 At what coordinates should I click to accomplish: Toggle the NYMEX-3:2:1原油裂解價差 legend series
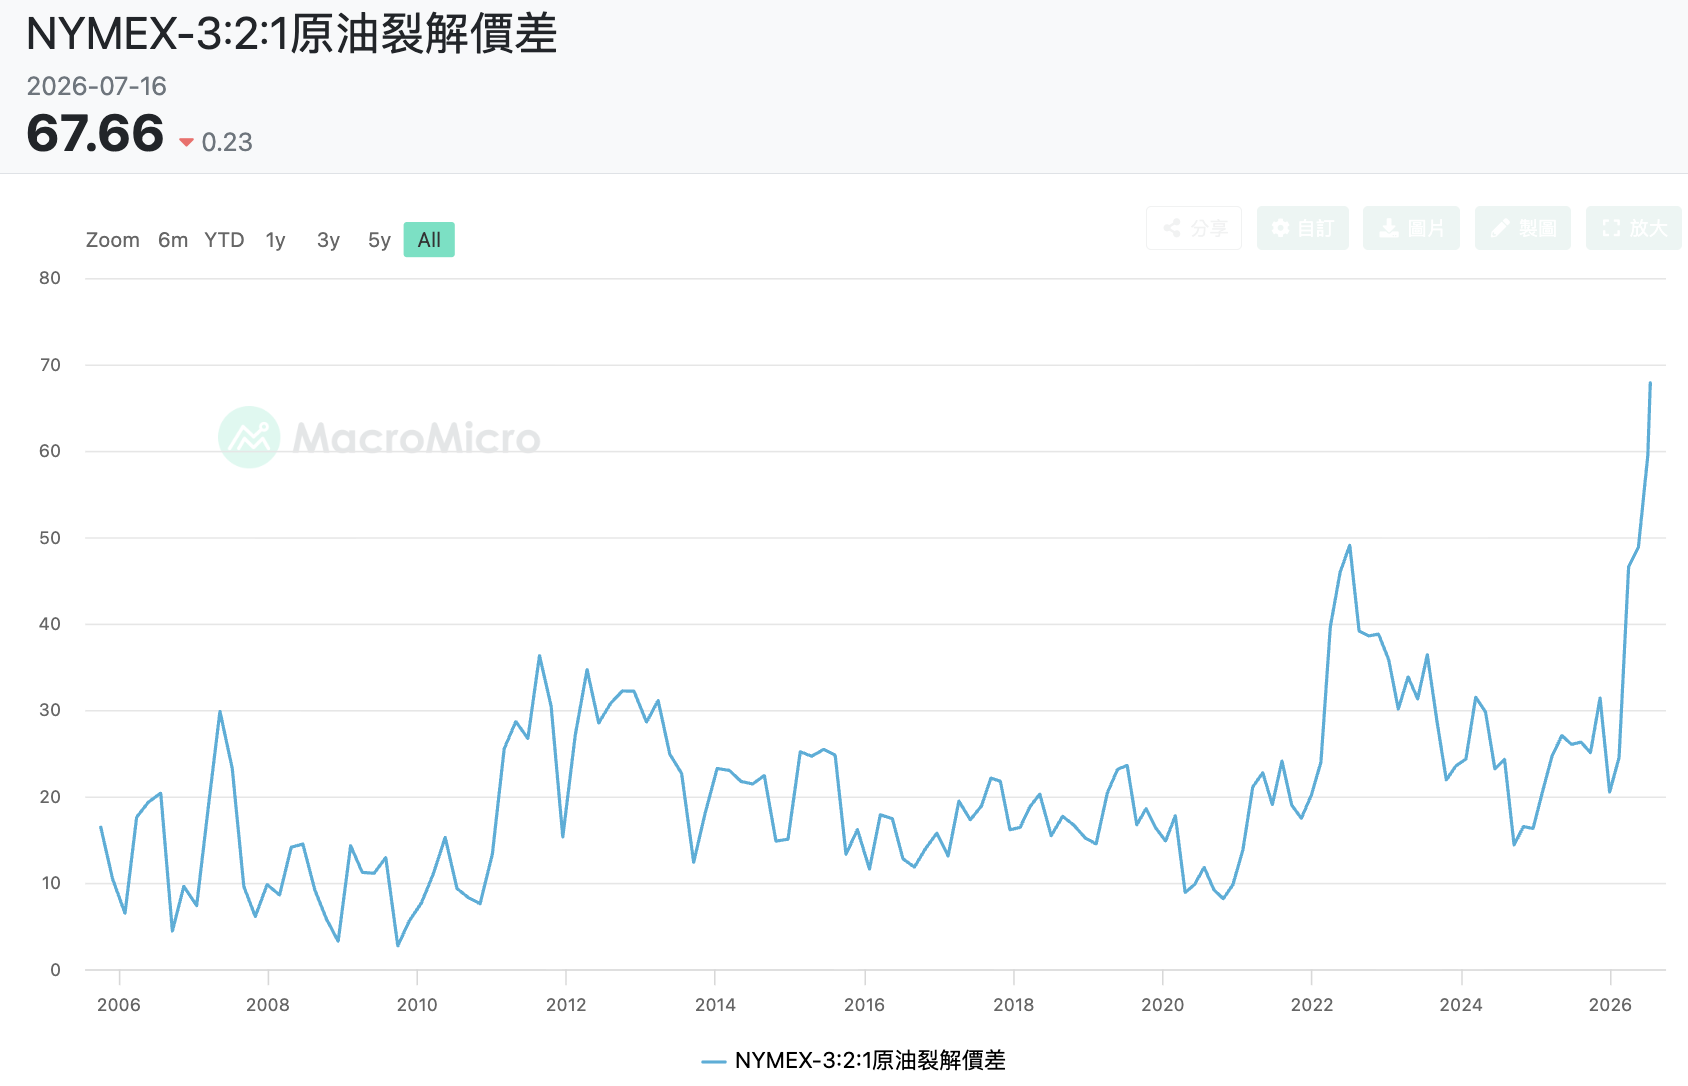click(x=854, y=1060)
